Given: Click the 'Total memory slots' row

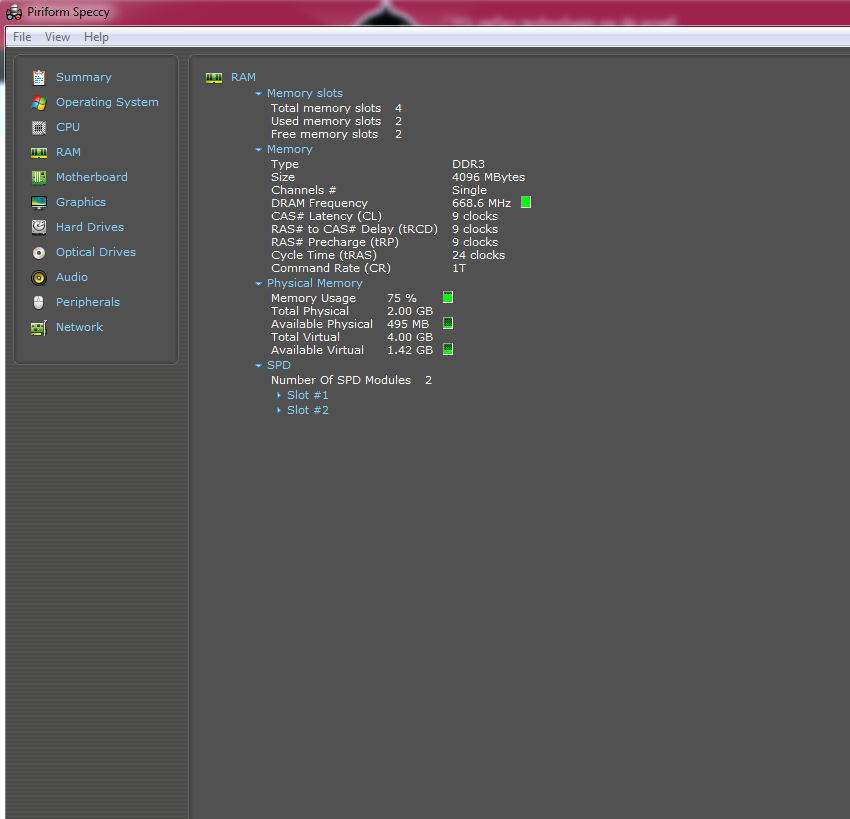Looking at the screenshot, I should tap(336, 108).
